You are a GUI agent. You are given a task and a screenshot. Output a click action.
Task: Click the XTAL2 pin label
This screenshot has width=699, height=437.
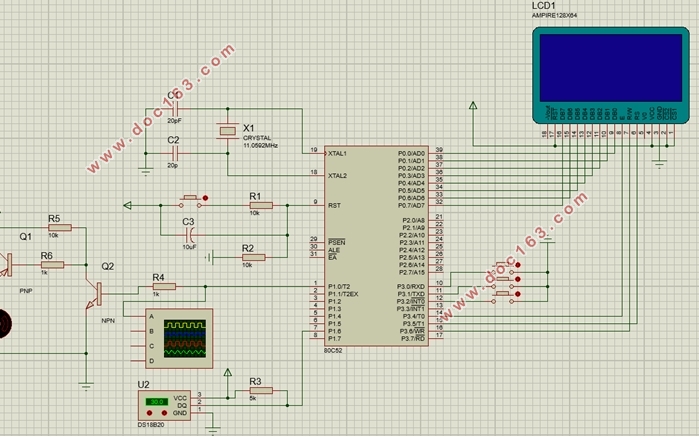[x=337, y=176]
